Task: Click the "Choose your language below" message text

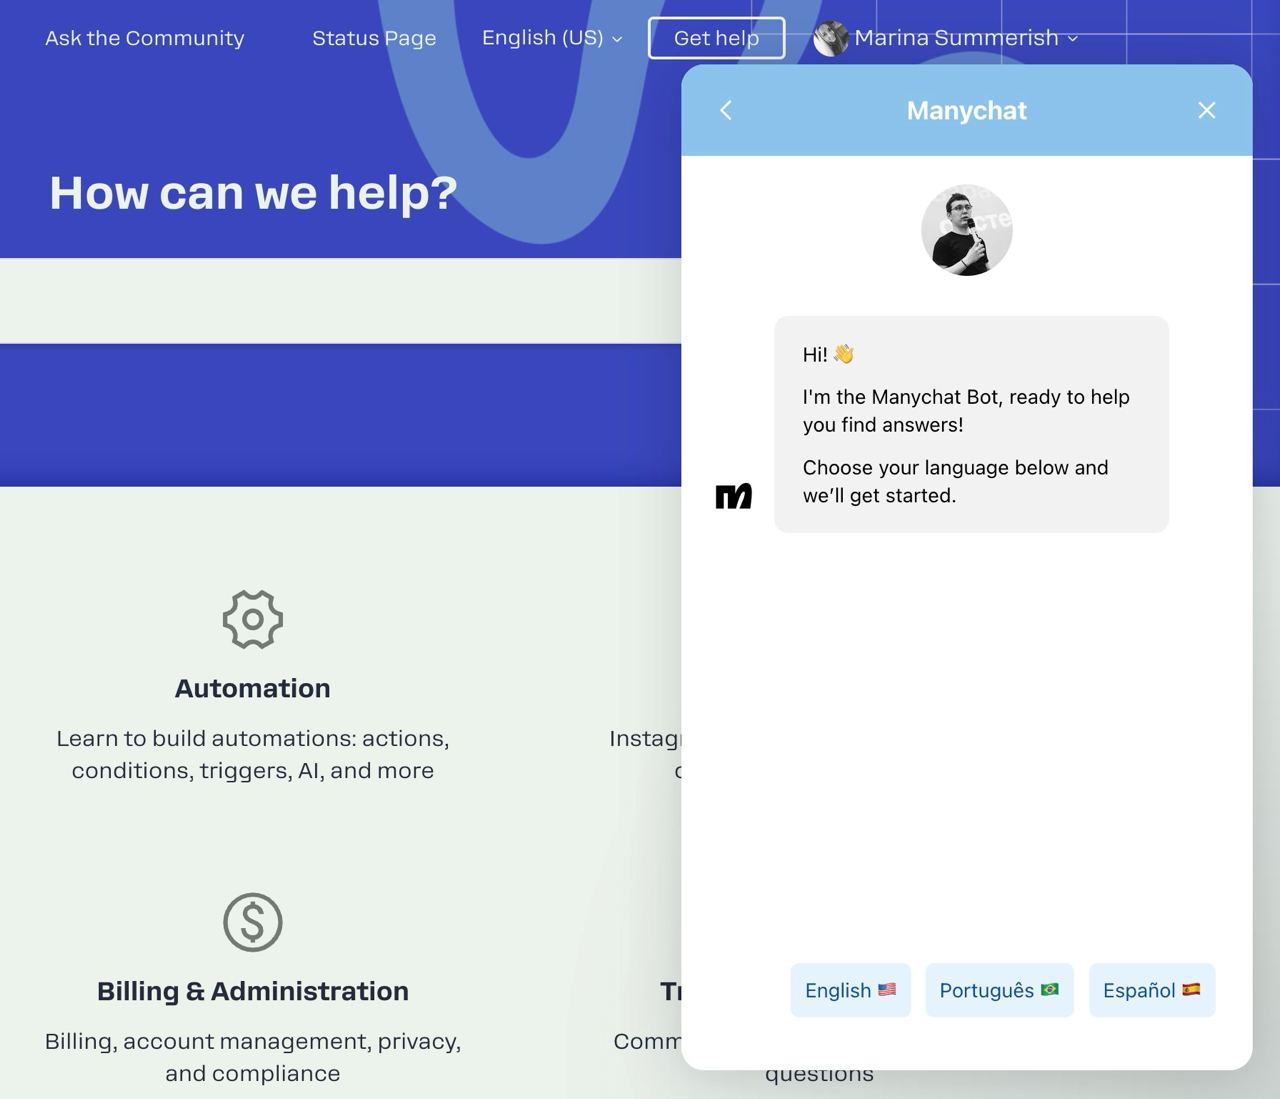Action: tap(955, 481)
